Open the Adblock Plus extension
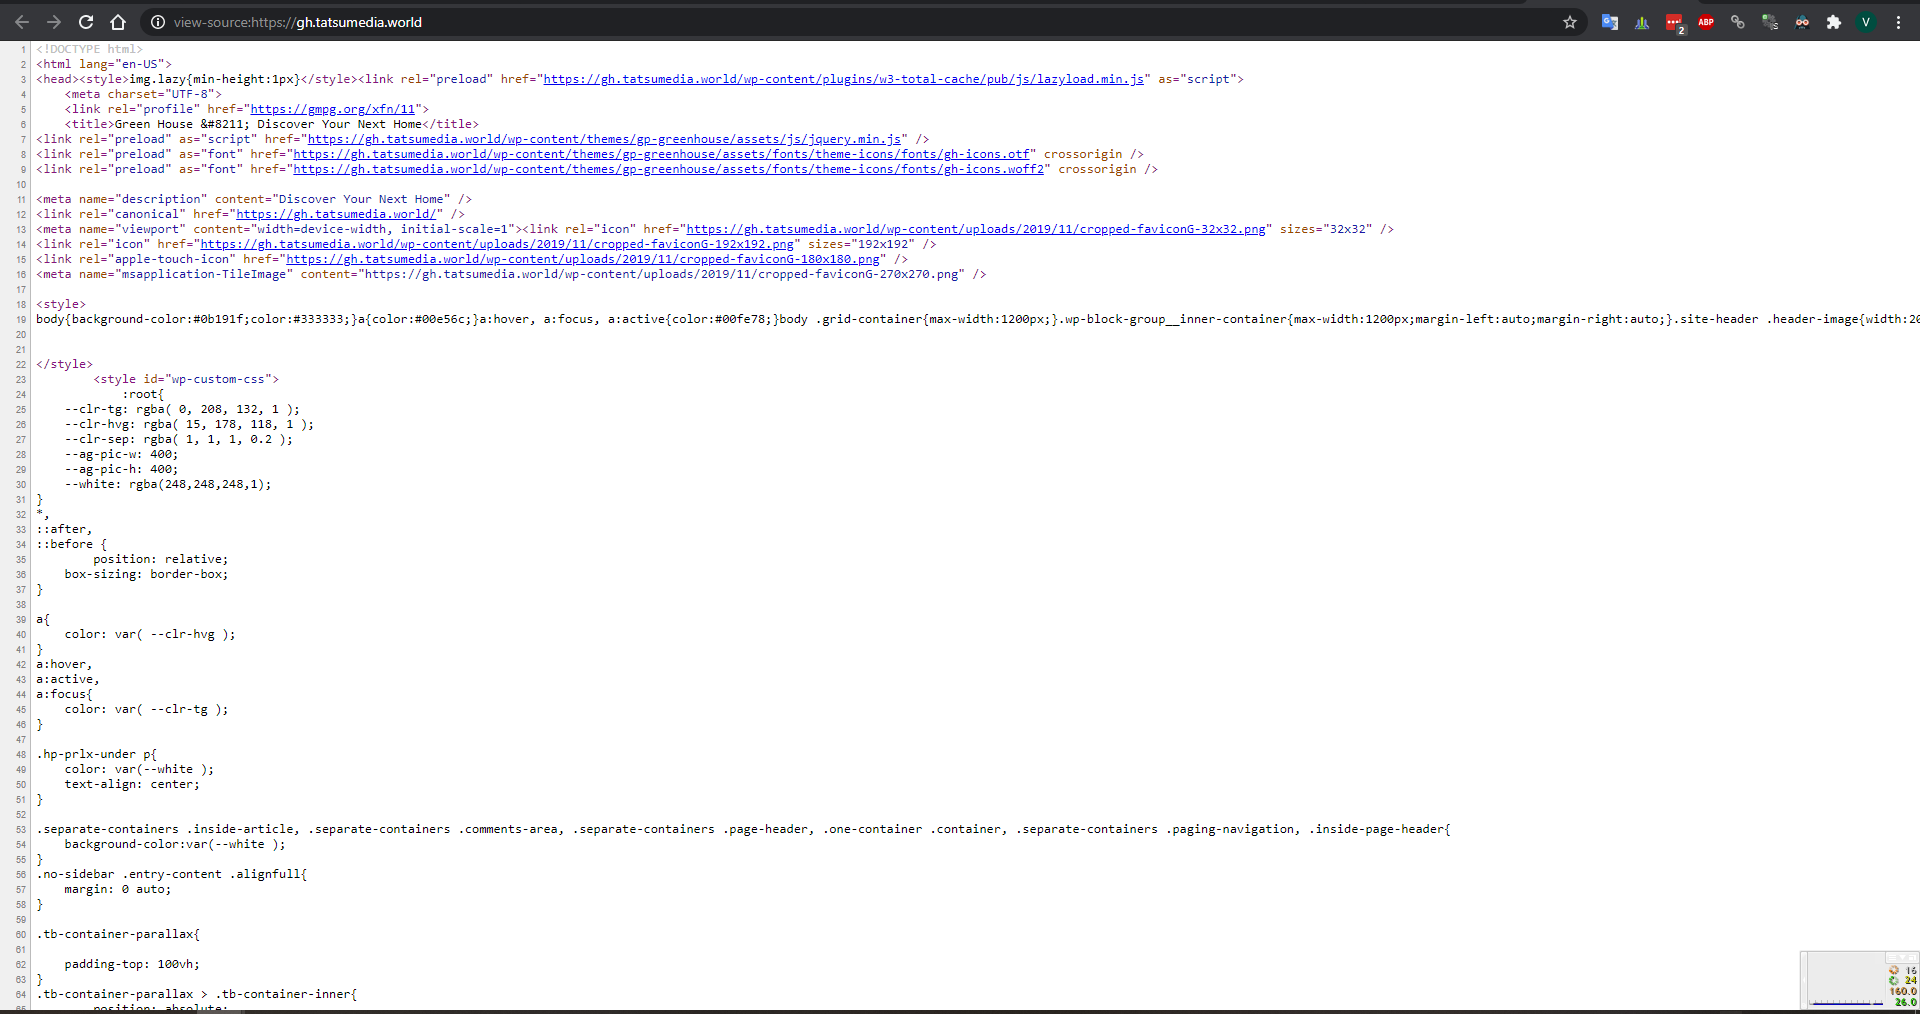The image size is (1920, 1014). click(1706, 22)
